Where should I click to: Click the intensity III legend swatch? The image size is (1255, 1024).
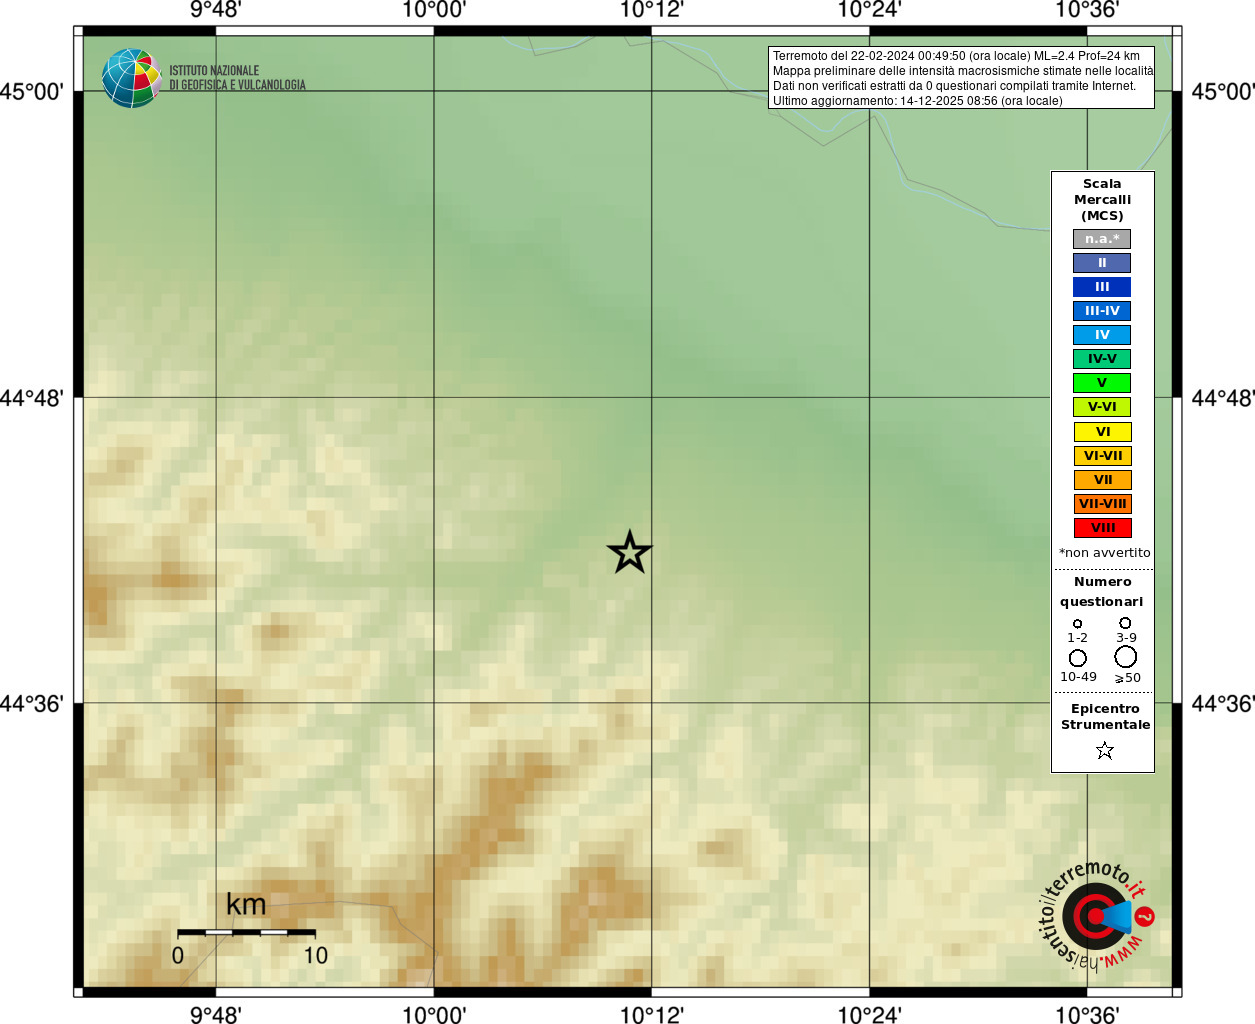click(1102, 287)
